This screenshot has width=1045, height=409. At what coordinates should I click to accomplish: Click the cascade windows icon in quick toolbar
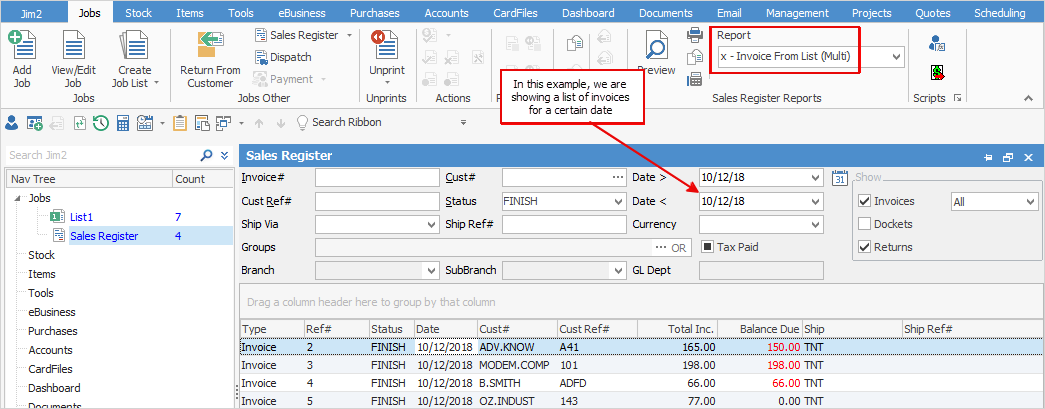(224, 123)
